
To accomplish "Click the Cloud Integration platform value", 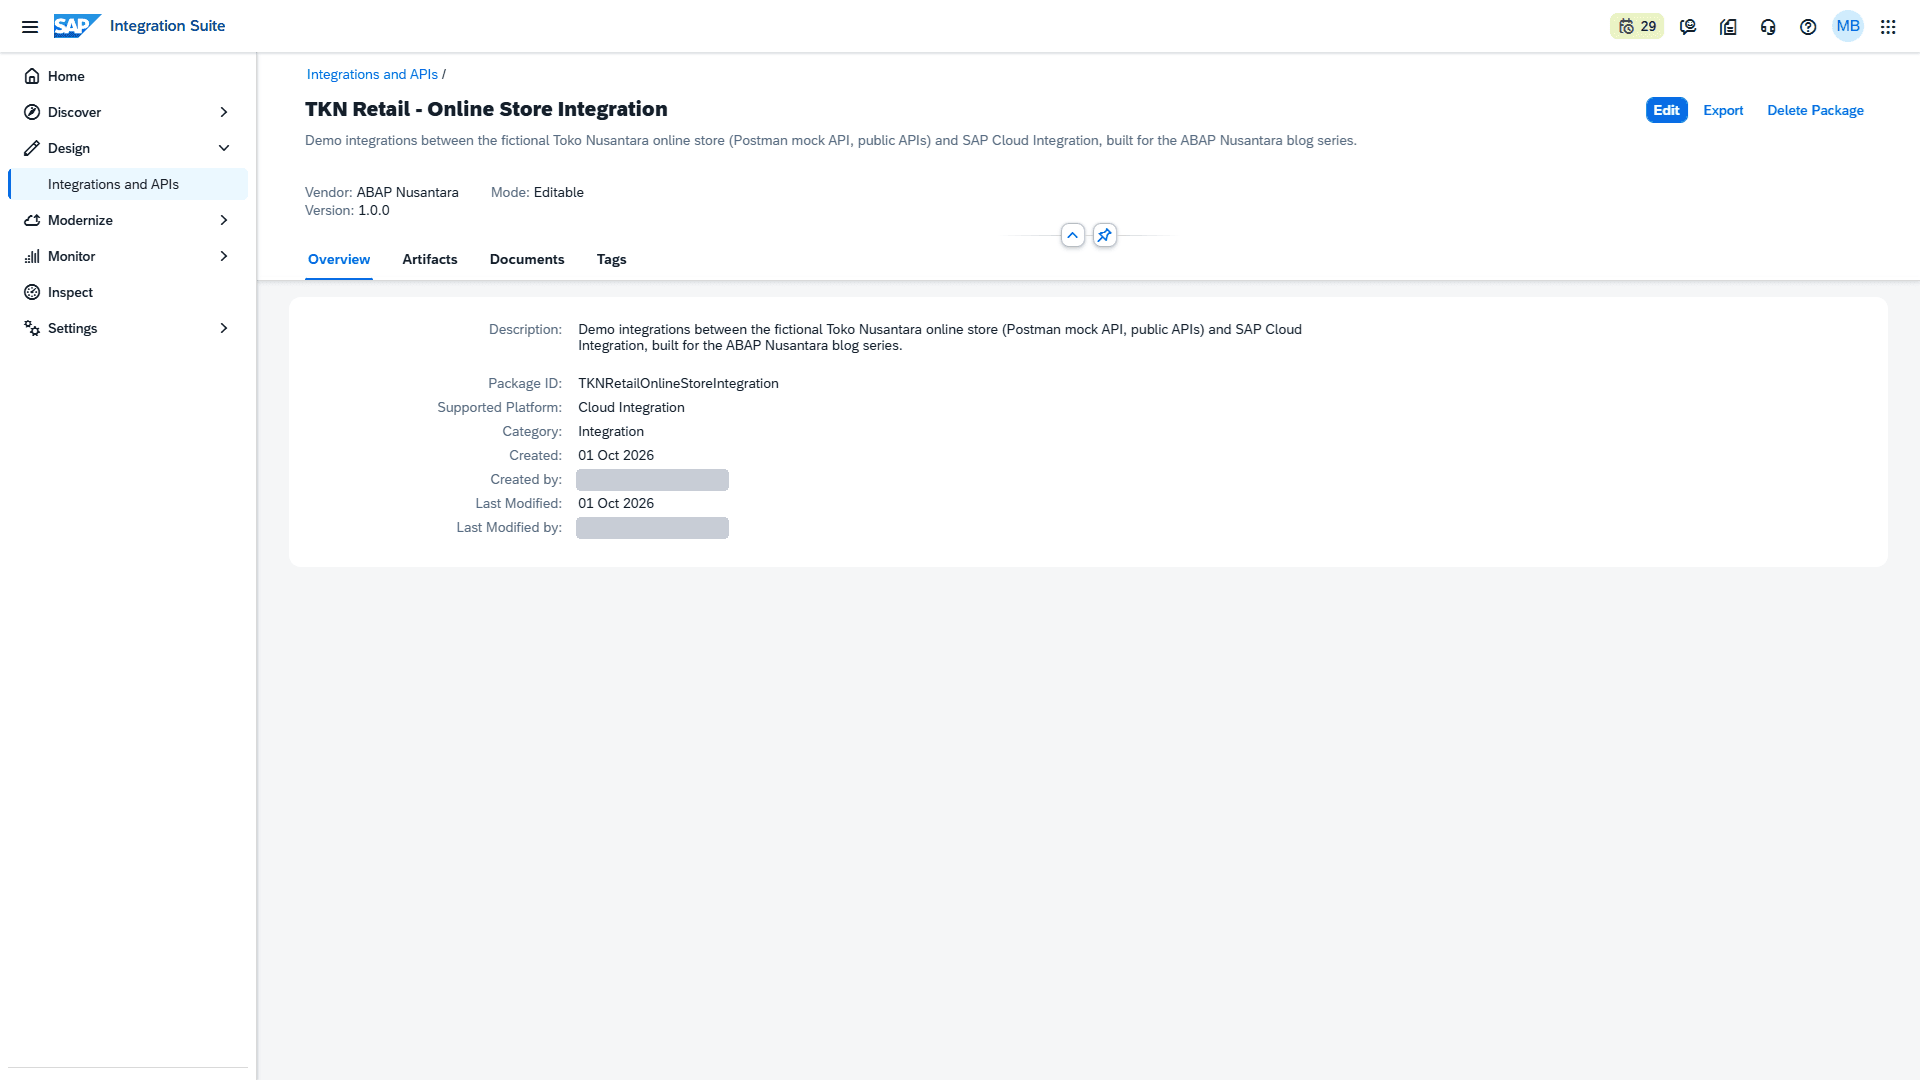I will point(631,407).
